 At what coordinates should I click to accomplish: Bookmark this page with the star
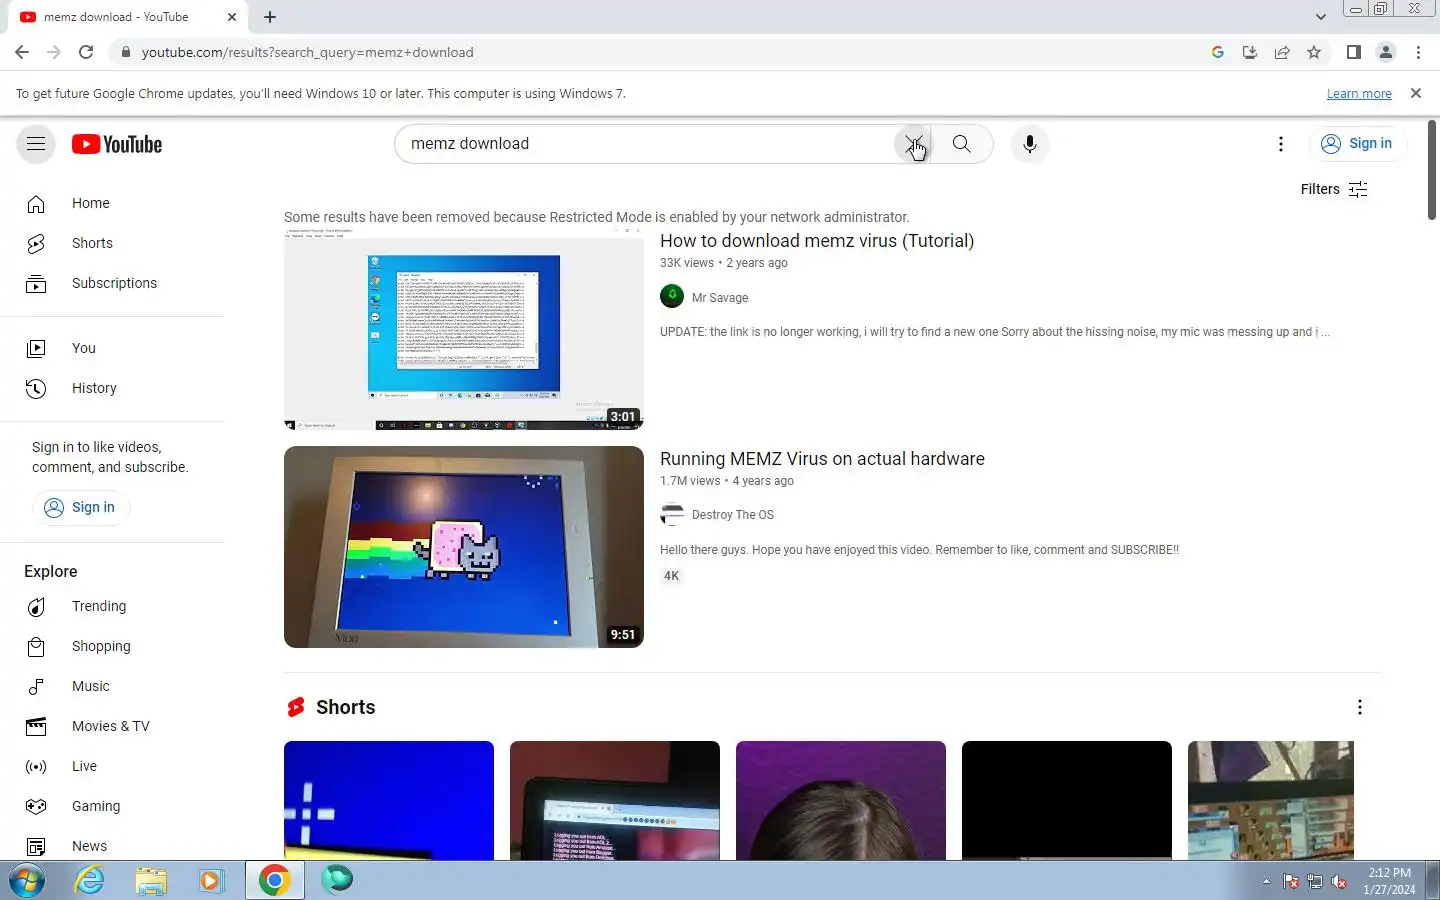1314,52
